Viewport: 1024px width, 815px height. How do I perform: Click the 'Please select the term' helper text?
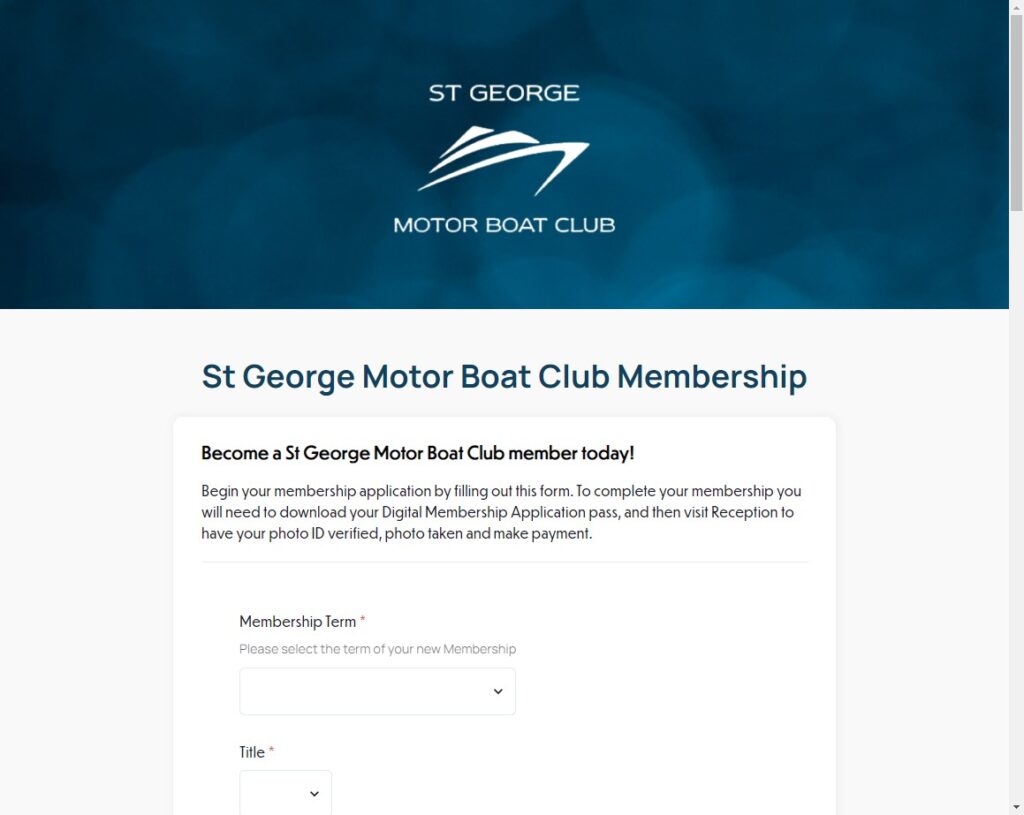377,649
